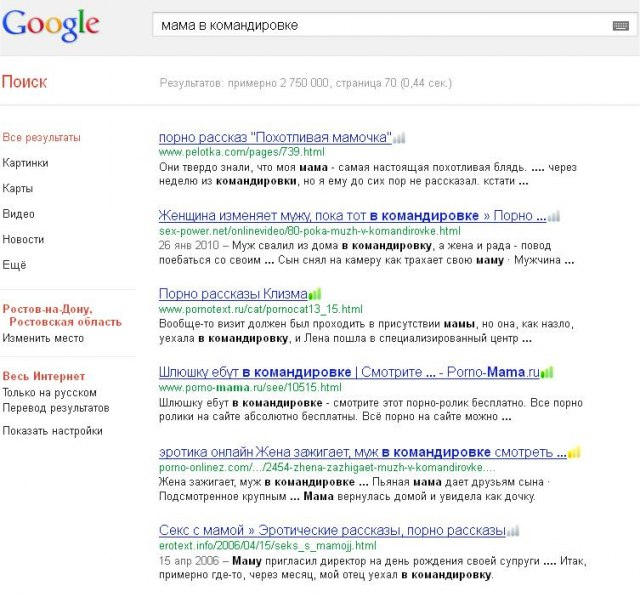Click URL 'www.pornotext.ru/cat/pornocat13_15.html'
This screenshot has height=597, width=640.
[260, 309]
